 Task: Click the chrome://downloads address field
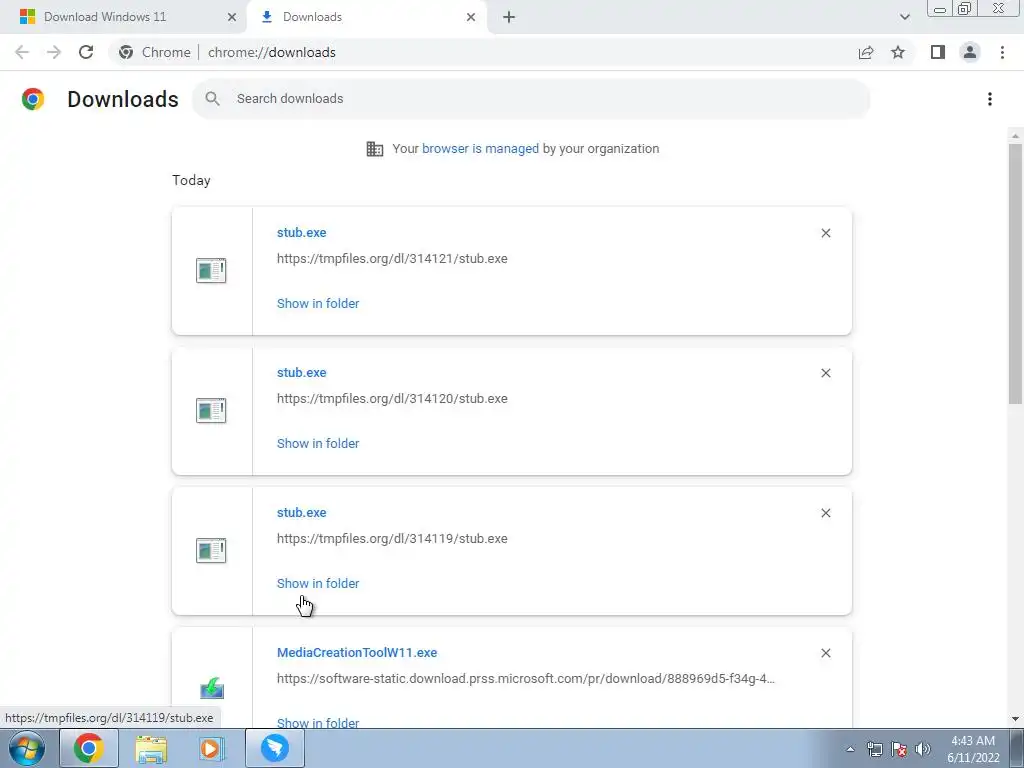pos(272,52)
